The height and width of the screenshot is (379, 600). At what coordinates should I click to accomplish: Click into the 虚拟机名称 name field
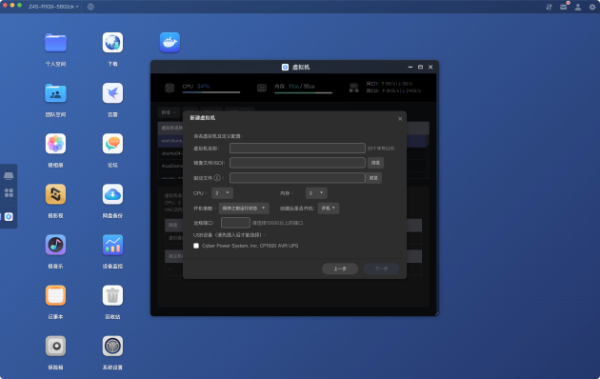click(297, 148)
